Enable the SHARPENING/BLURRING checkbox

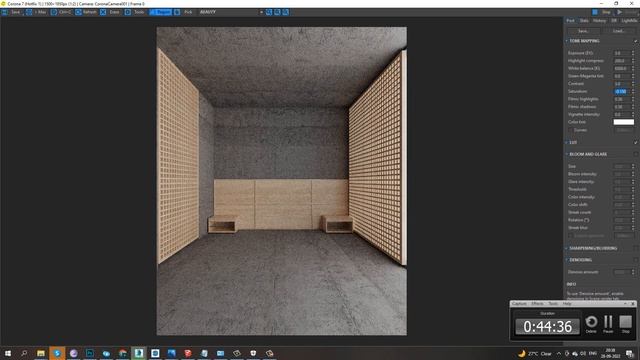point(636,248)
